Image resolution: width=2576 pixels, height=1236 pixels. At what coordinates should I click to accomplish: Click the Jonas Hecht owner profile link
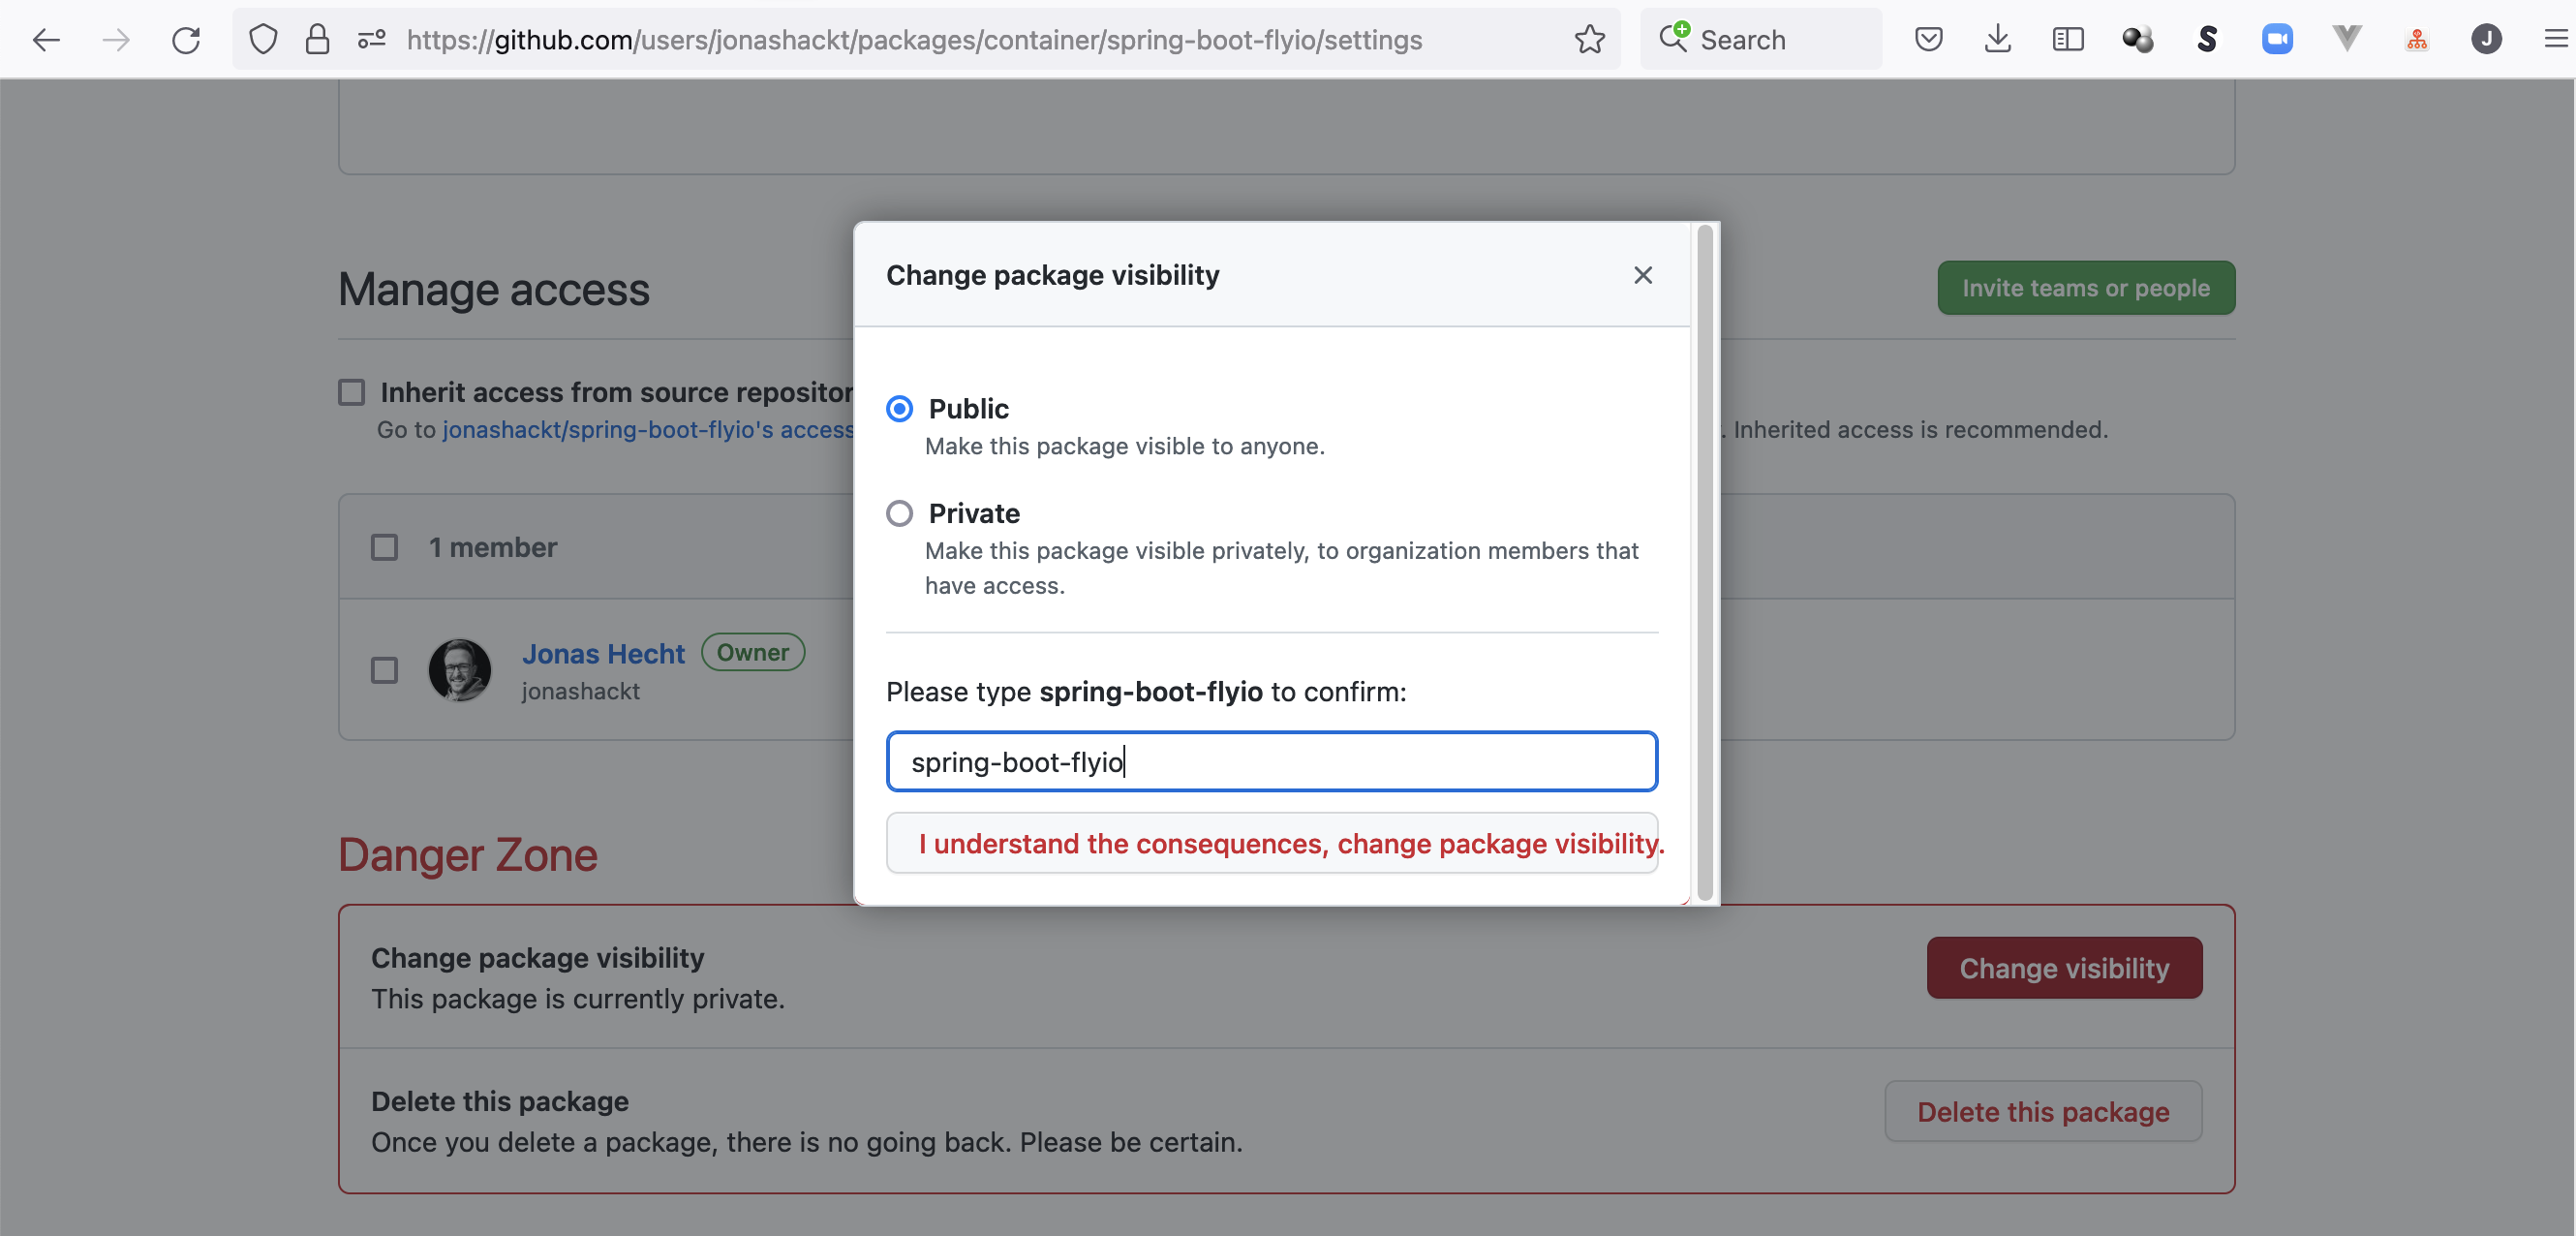601,653
